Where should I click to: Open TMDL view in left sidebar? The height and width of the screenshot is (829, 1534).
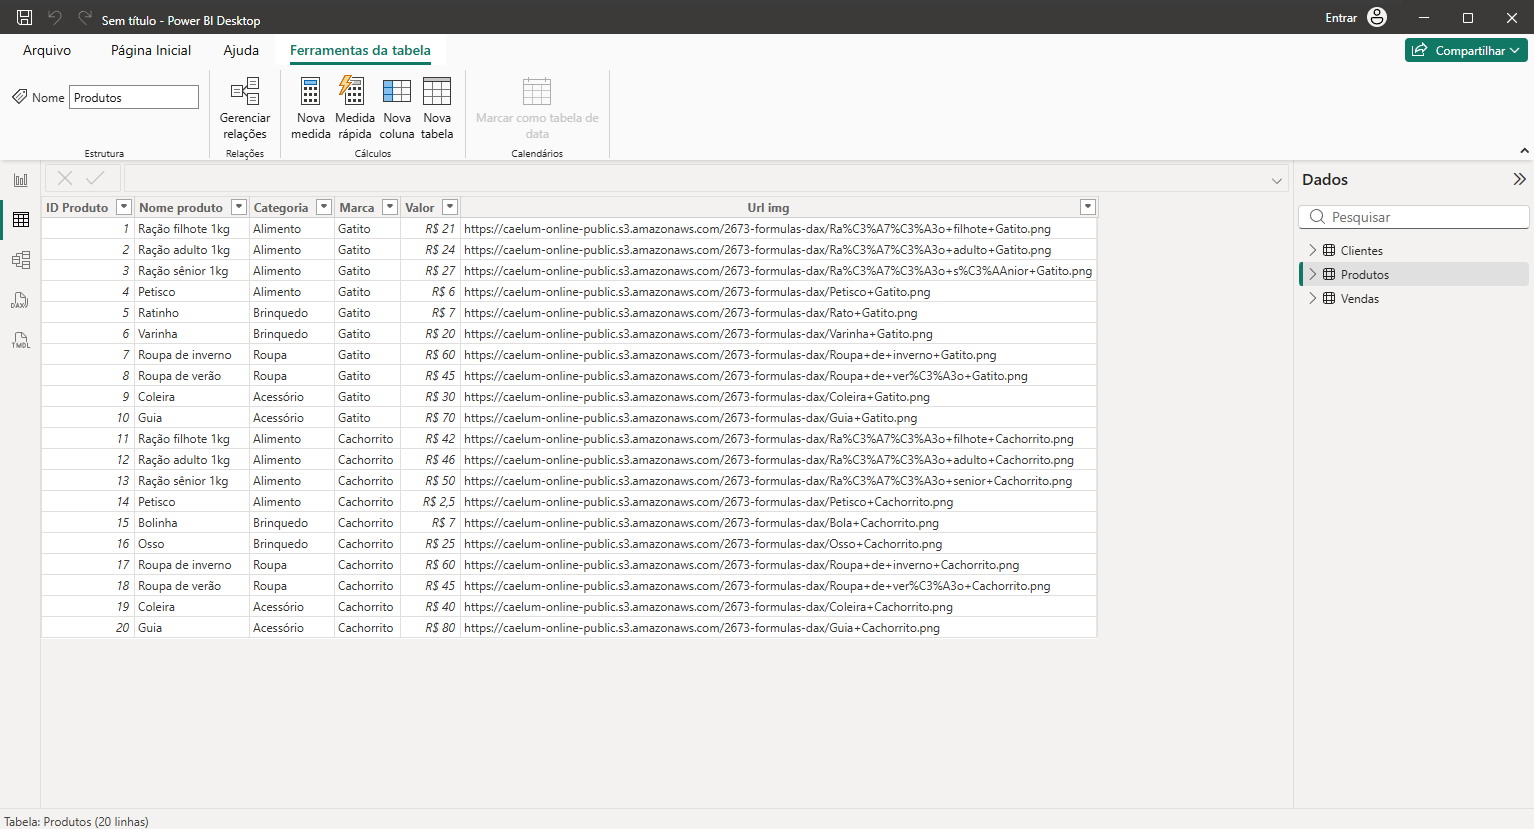pos(21,341)
